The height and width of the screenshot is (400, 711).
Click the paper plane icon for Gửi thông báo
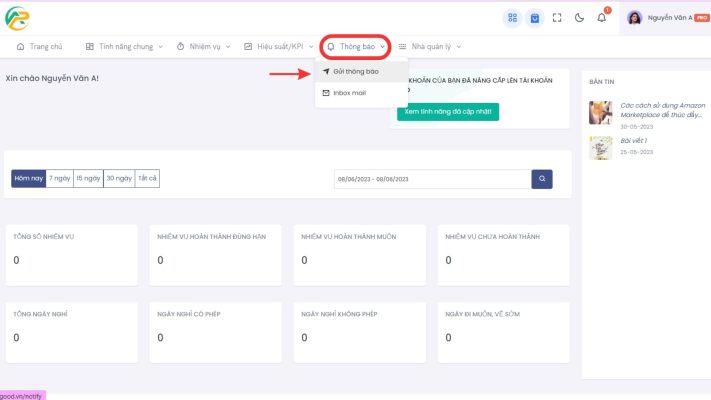(326, 71)
